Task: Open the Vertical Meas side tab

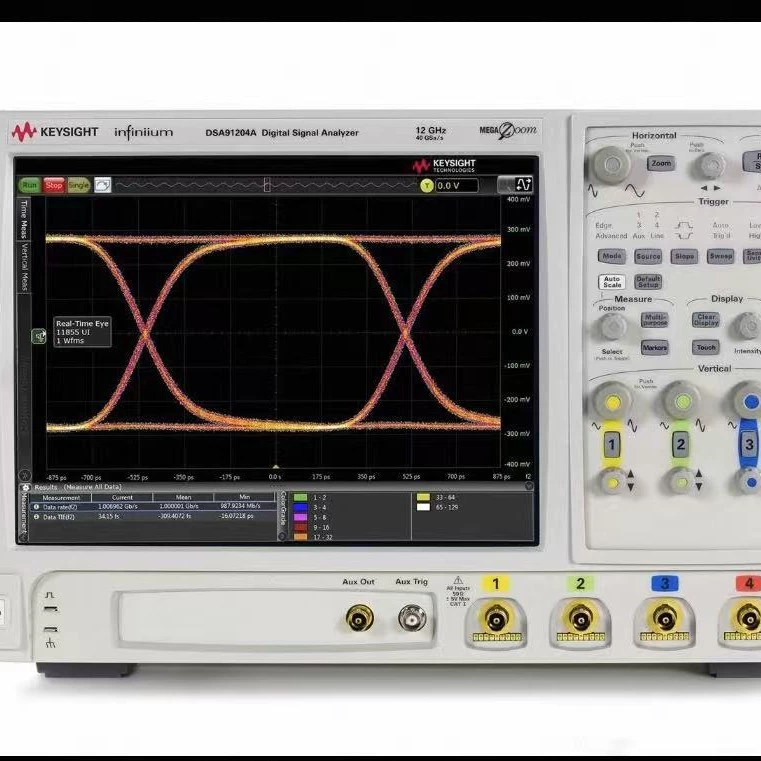Action: tap(23, 267)
